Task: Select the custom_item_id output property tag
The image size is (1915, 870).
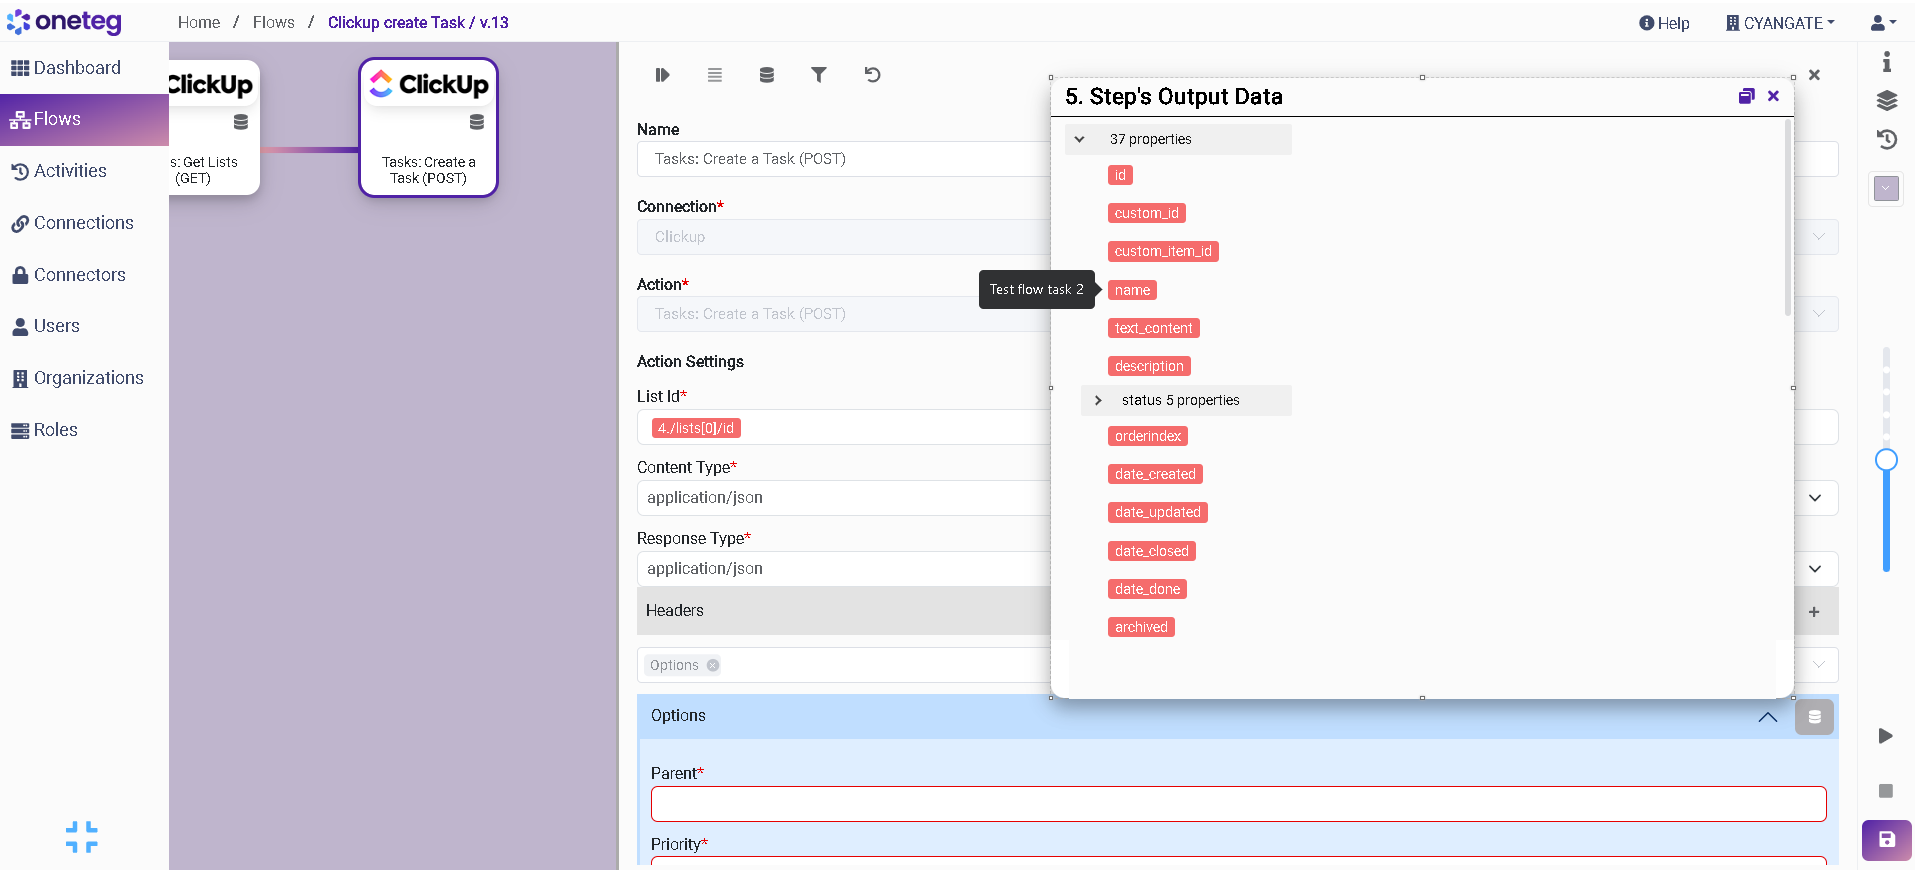Action: (x=1162, y=251)
